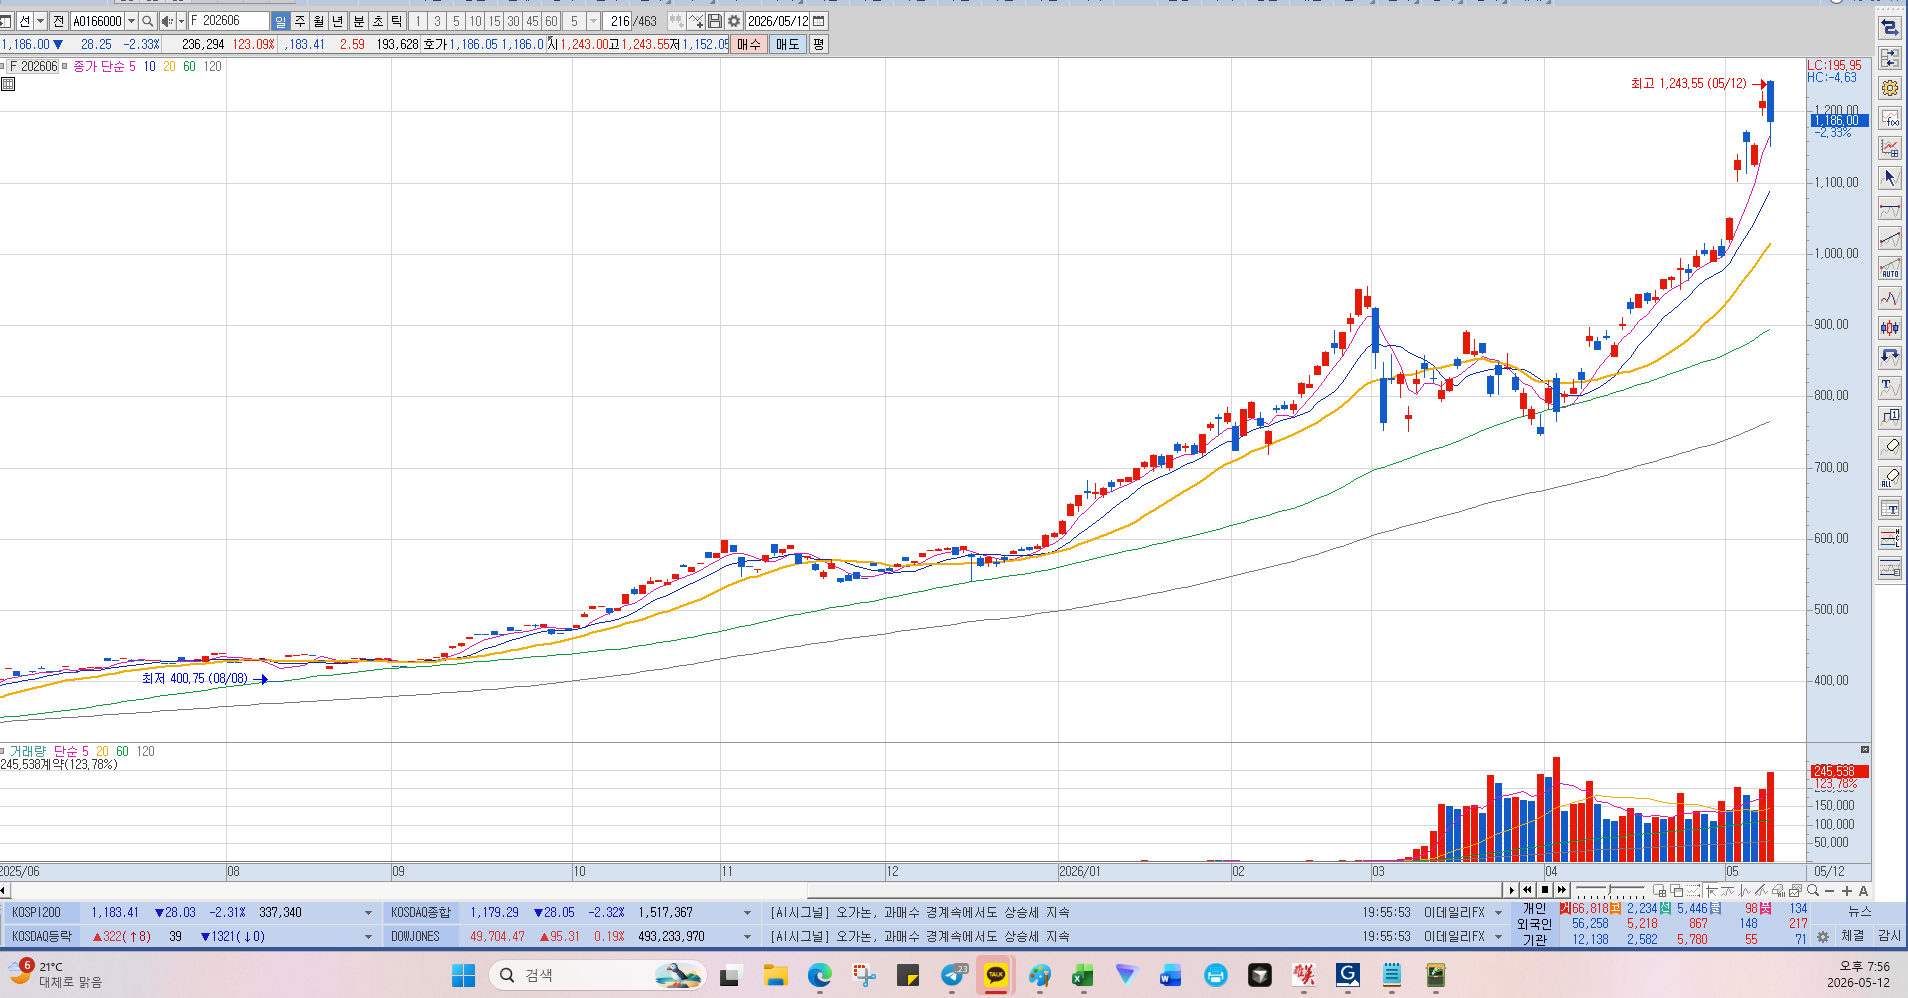Screen dimensions: 1908x998
Task: Click the F 202606 chart legend label
Action: tap(33, 66)
